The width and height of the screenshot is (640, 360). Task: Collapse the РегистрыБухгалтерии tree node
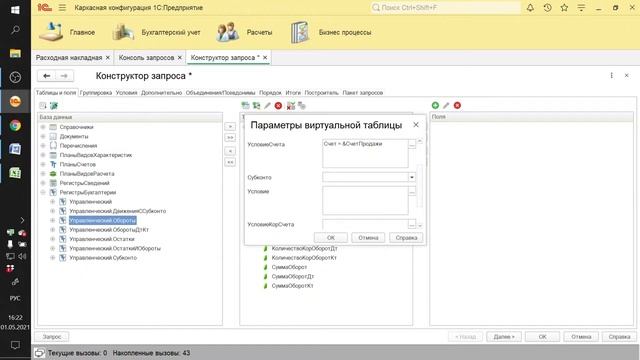[43, 192]
